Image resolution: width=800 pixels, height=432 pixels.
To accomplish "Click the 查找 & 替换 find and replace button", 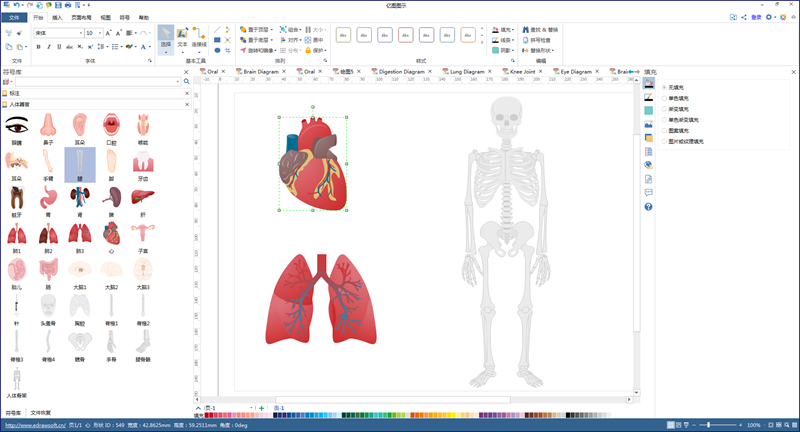I will point(540,30).
